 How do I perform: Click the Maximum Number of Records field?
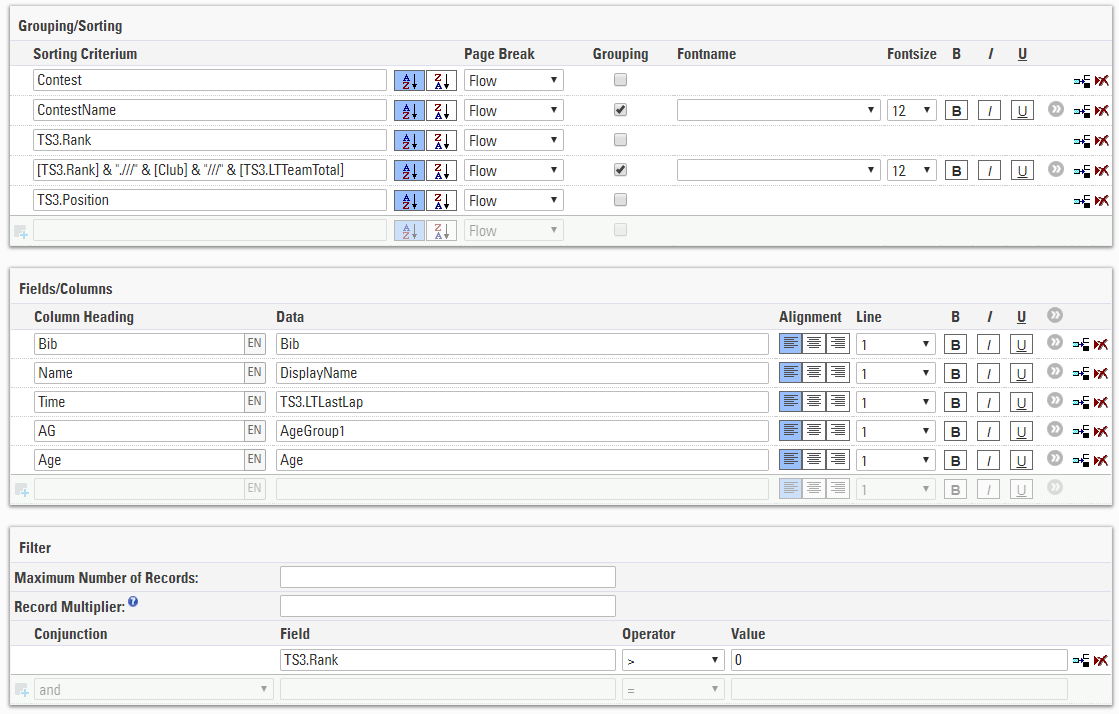(447, 577)
